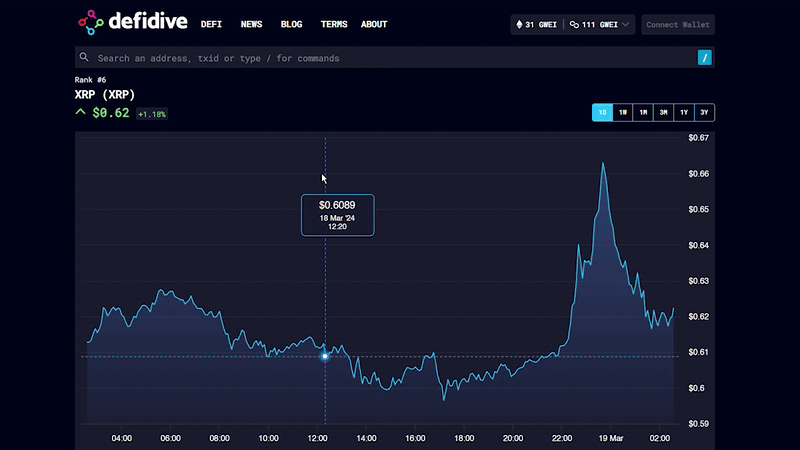Select the 1M chart range
Image resolution: width=800 pixels, height=450 pixels.
(643, 112)
